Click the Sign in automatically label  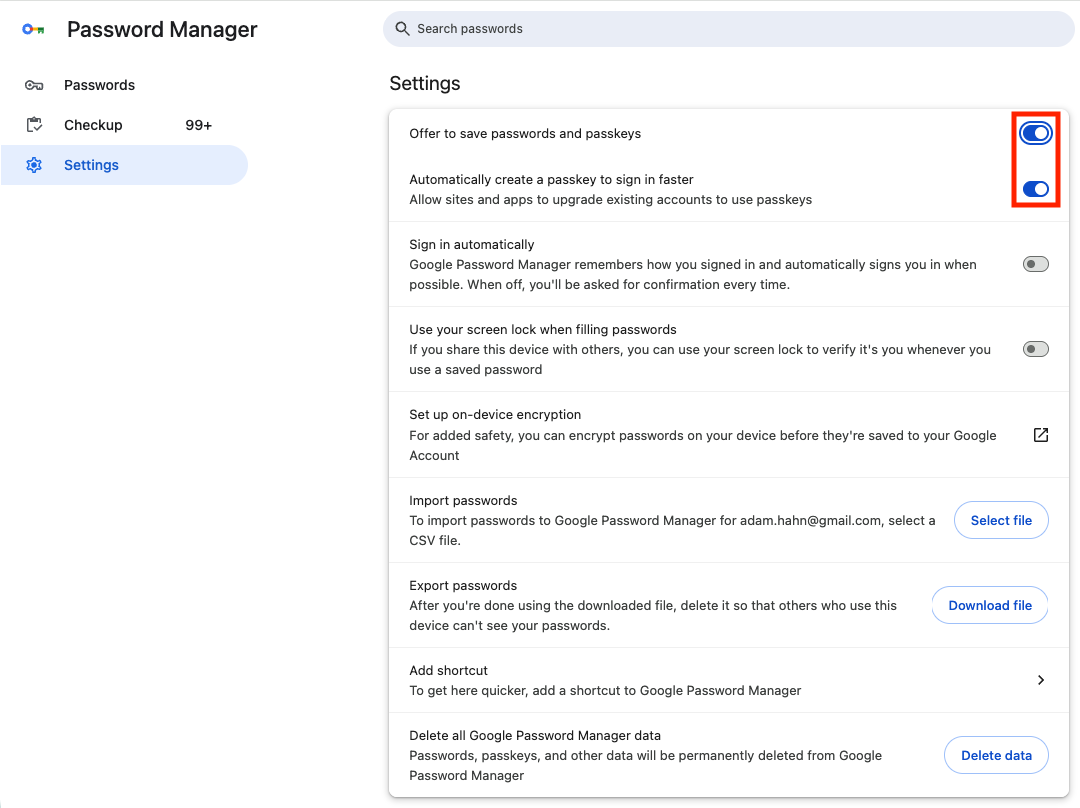point(472,245)
